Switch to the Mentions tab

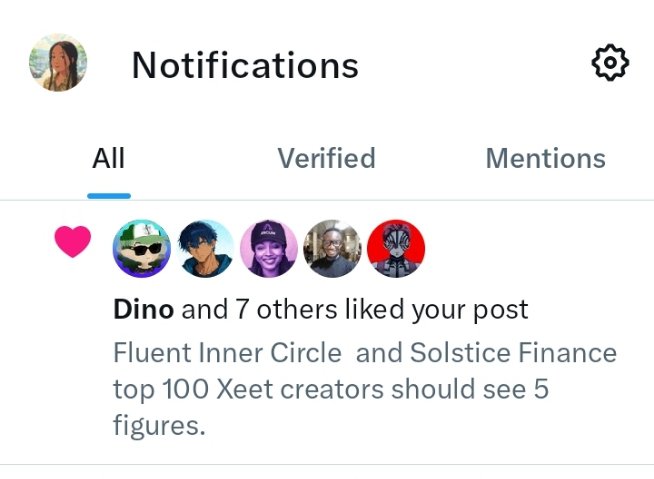click(545, 158)
